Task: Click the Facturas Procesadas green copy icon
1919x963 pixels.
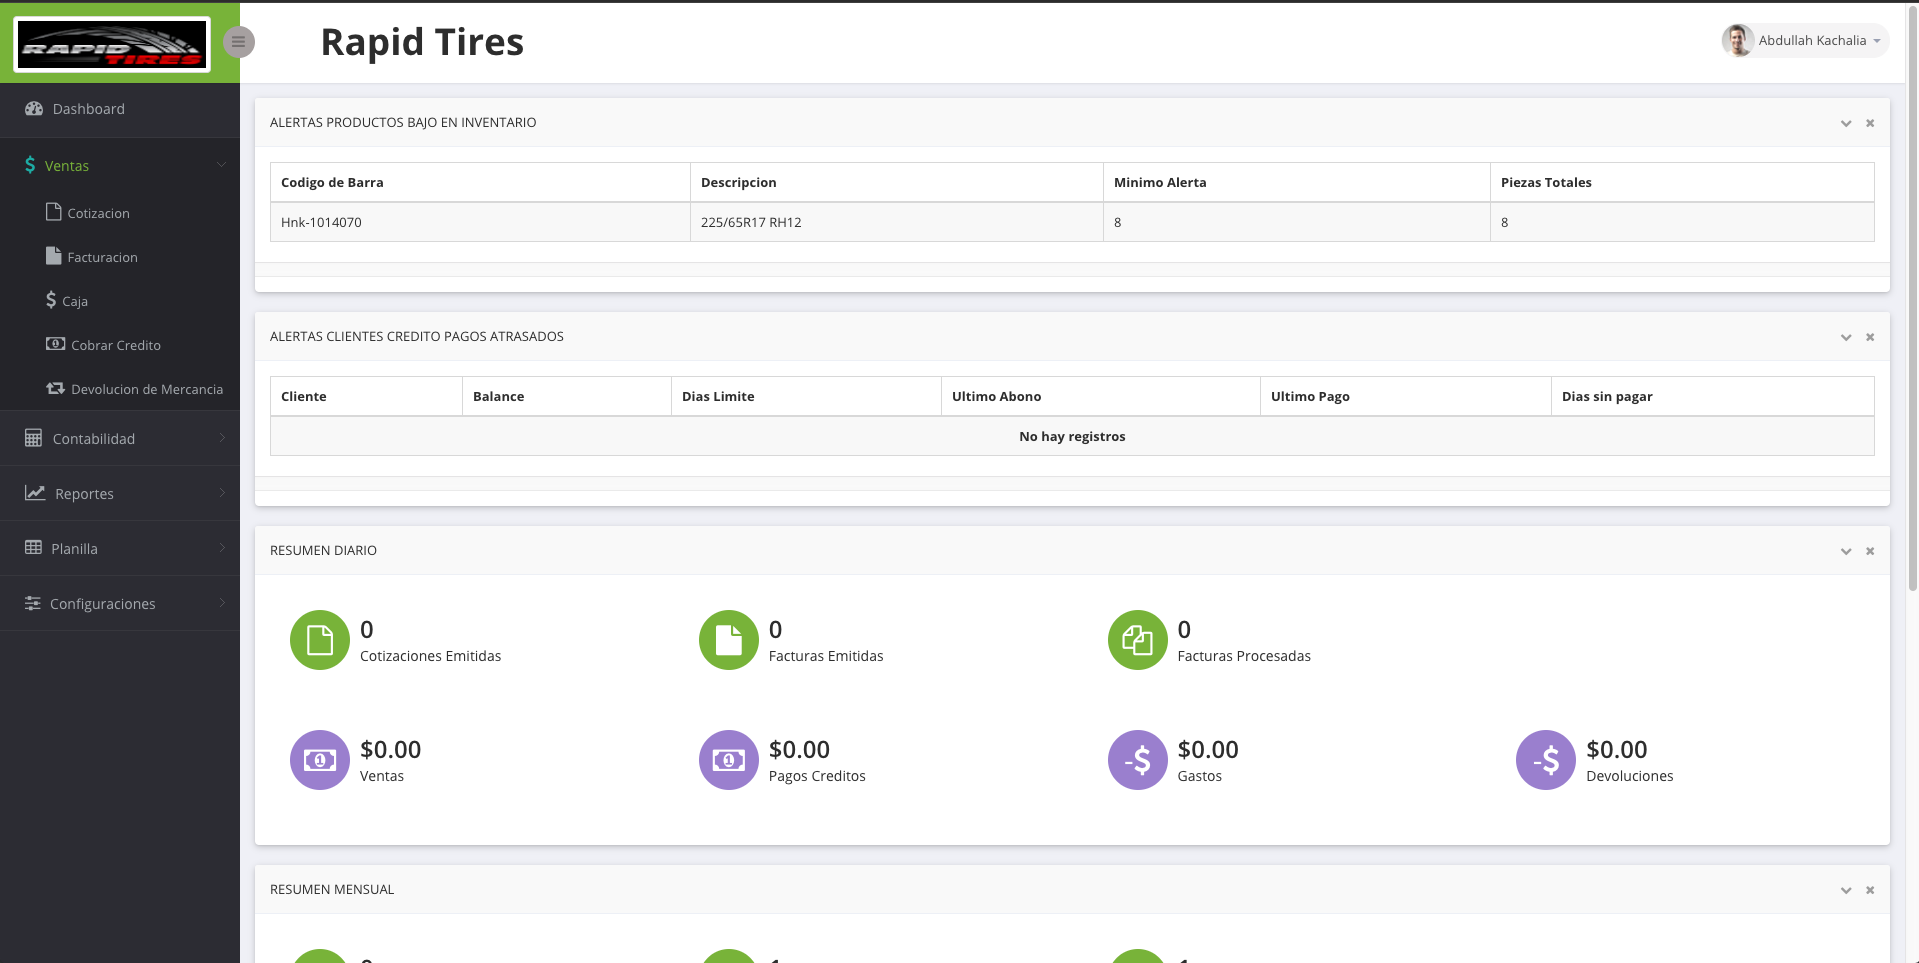Action: (1137, 640)
